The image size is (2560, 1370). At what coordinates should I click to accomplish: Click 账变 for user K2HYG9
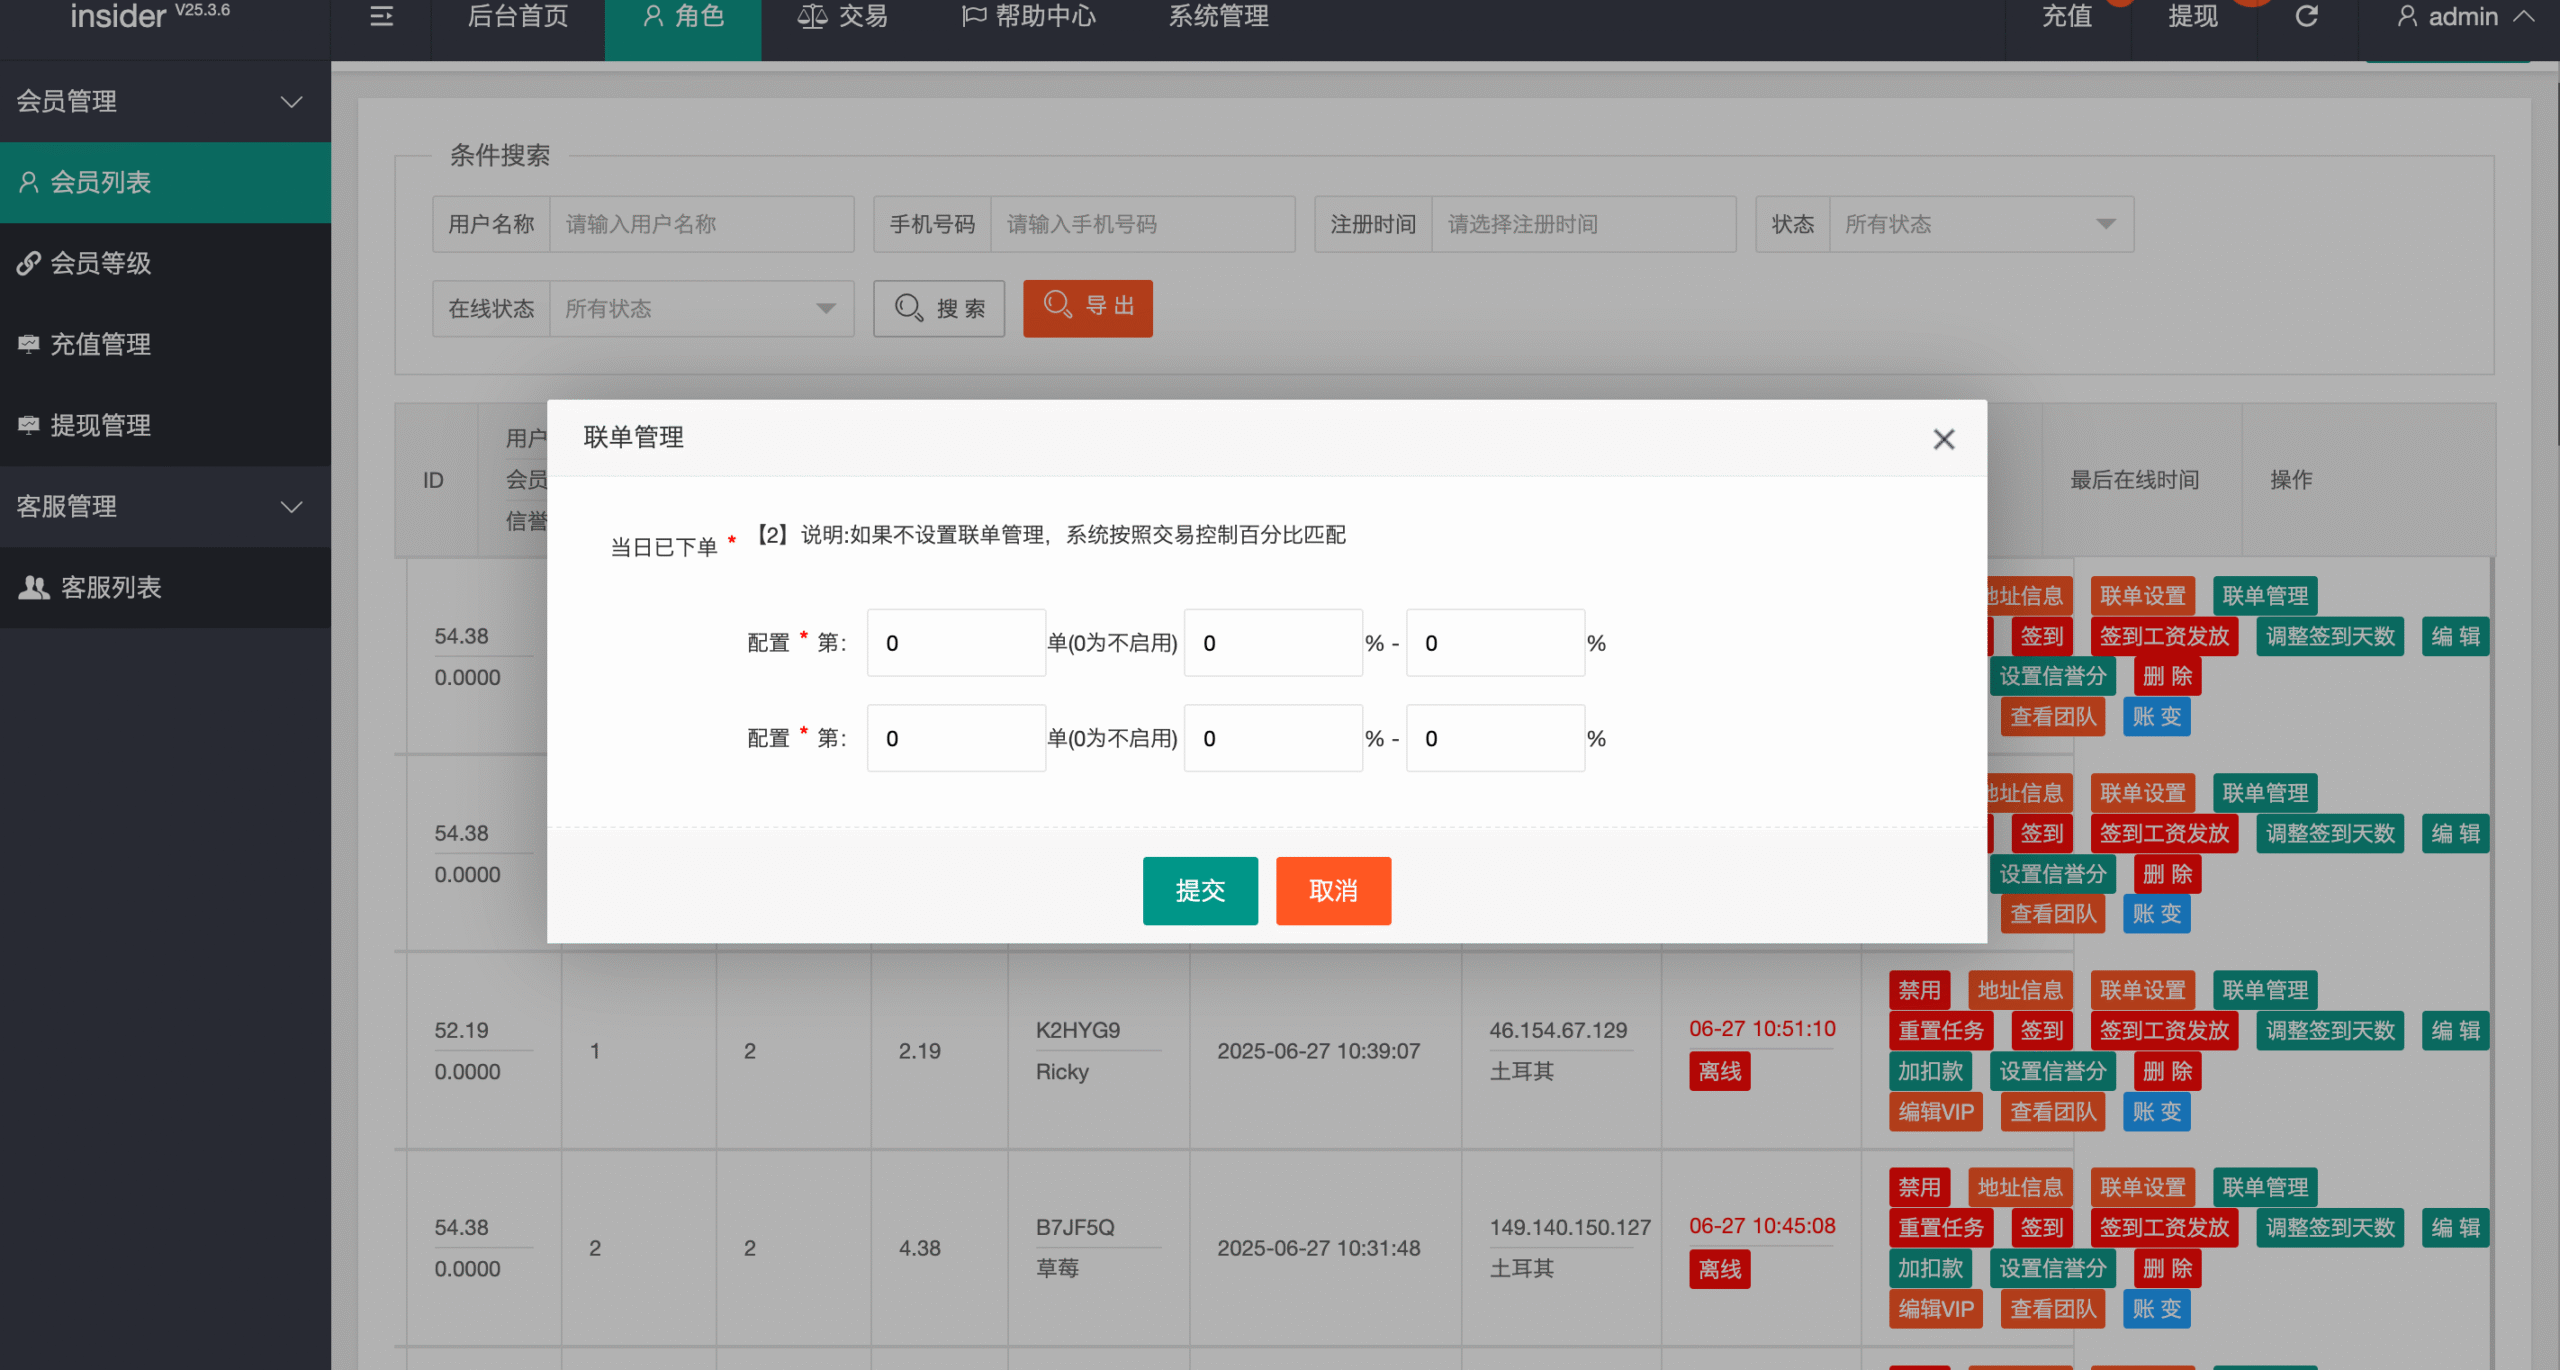[x=2156, y=1111]
